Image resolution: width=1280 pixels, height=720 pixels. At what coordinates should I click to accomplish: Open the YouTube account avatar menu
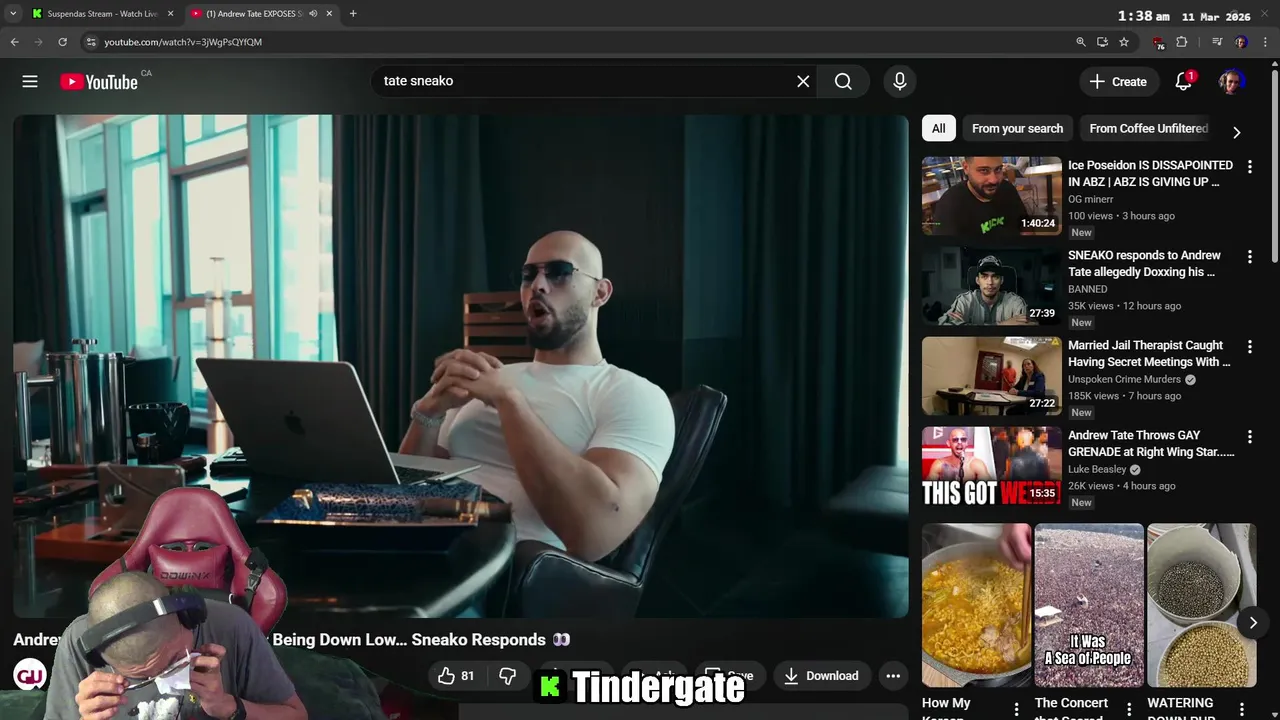(x=1231, y=82)
